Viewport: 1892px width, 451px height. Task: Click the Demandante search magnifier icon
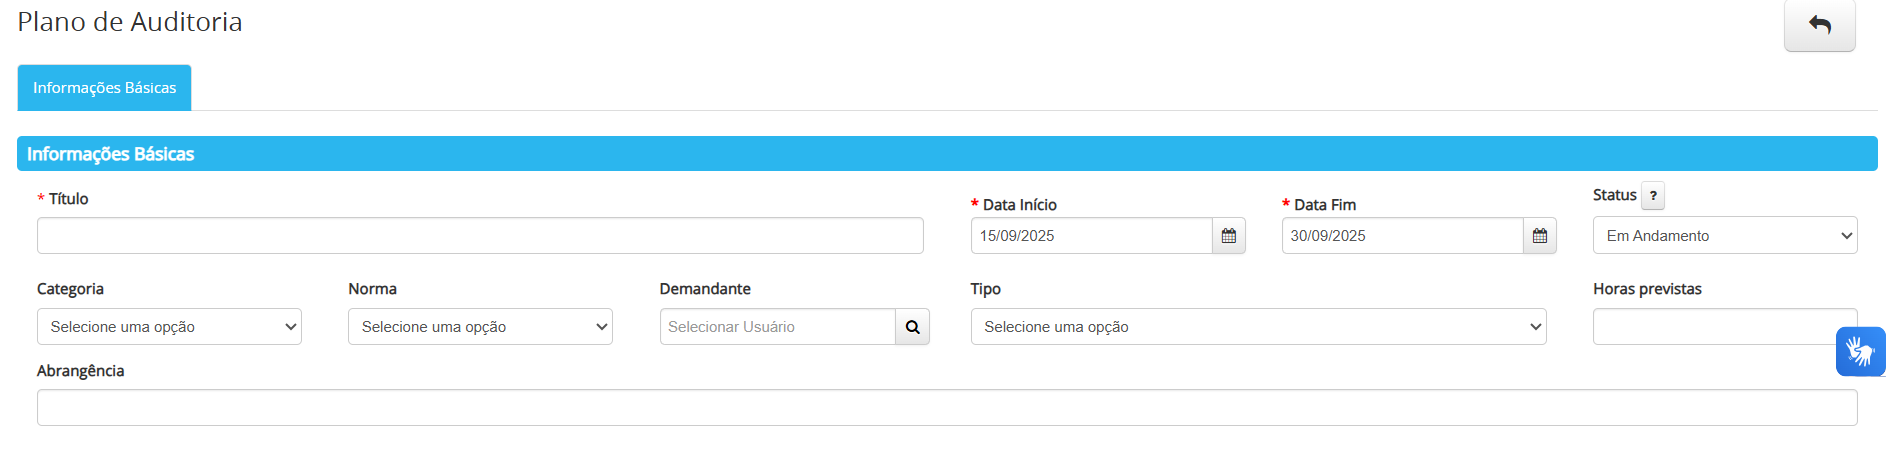pos(912,327)
